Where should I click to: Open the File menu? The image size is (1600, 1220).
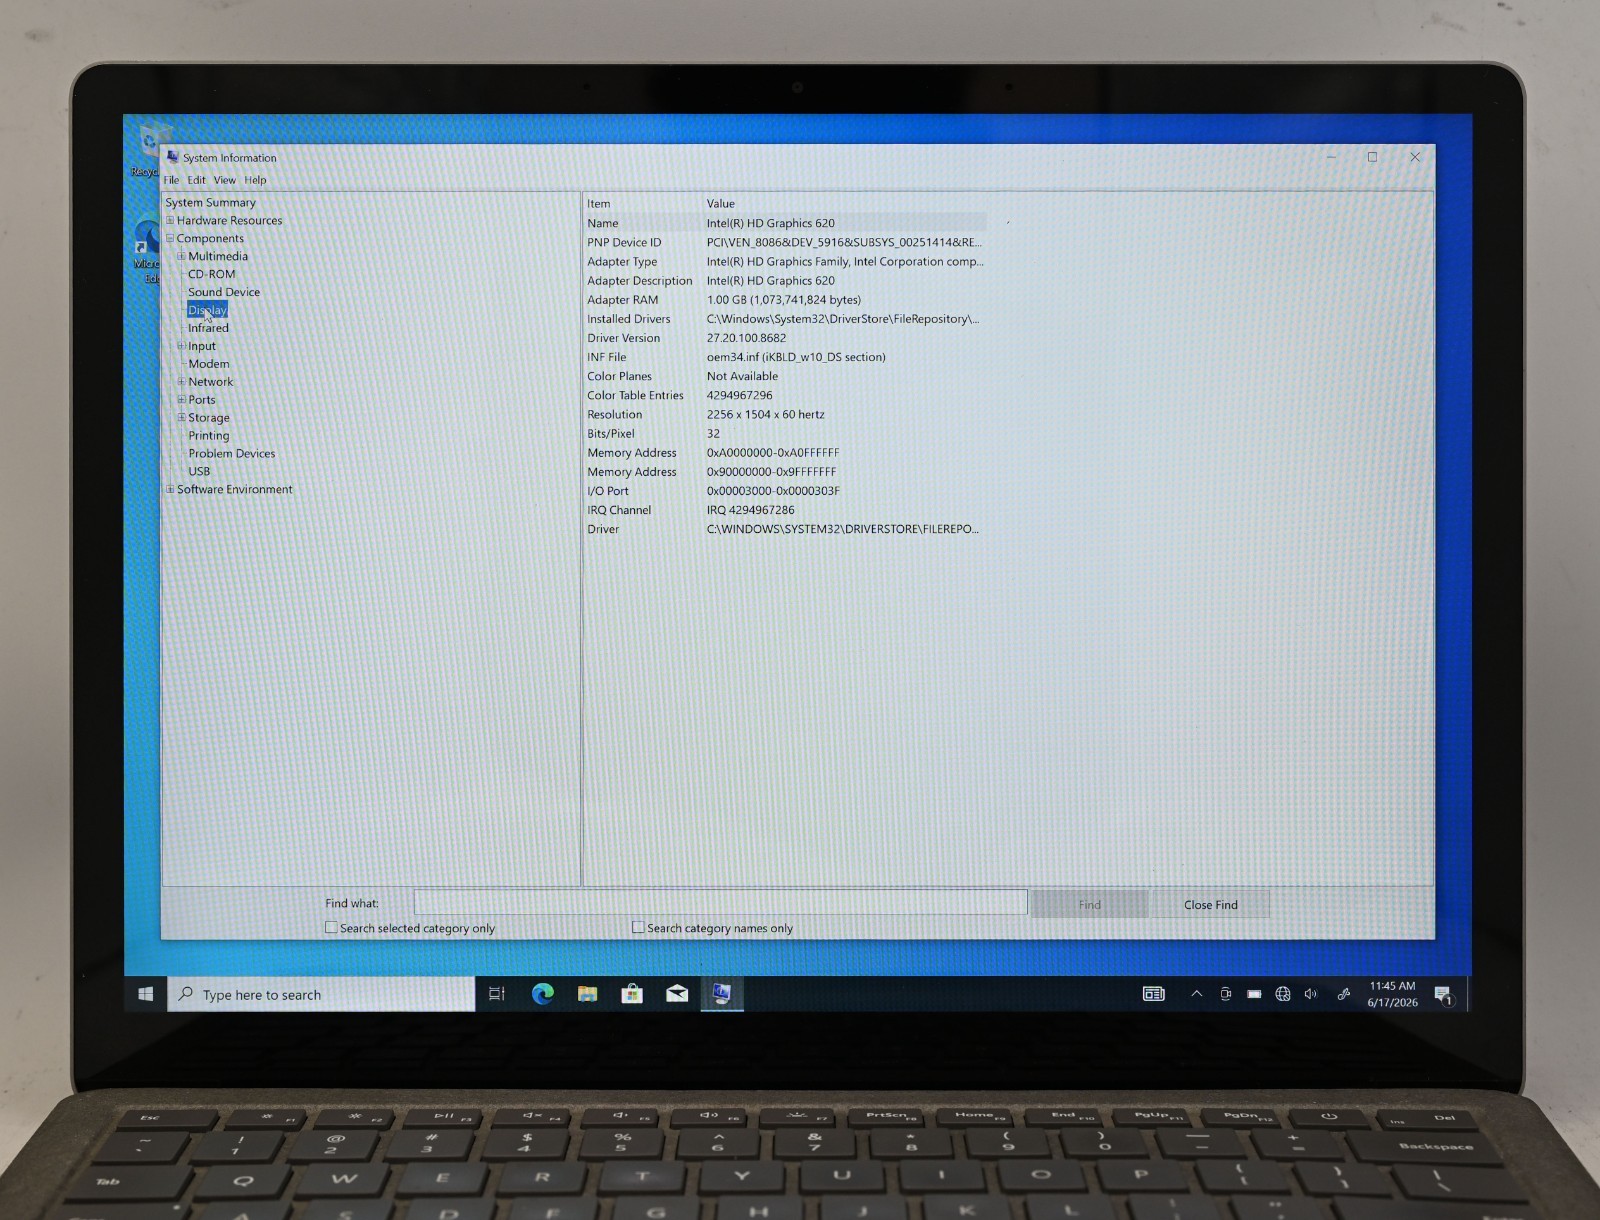click(171, 180)
